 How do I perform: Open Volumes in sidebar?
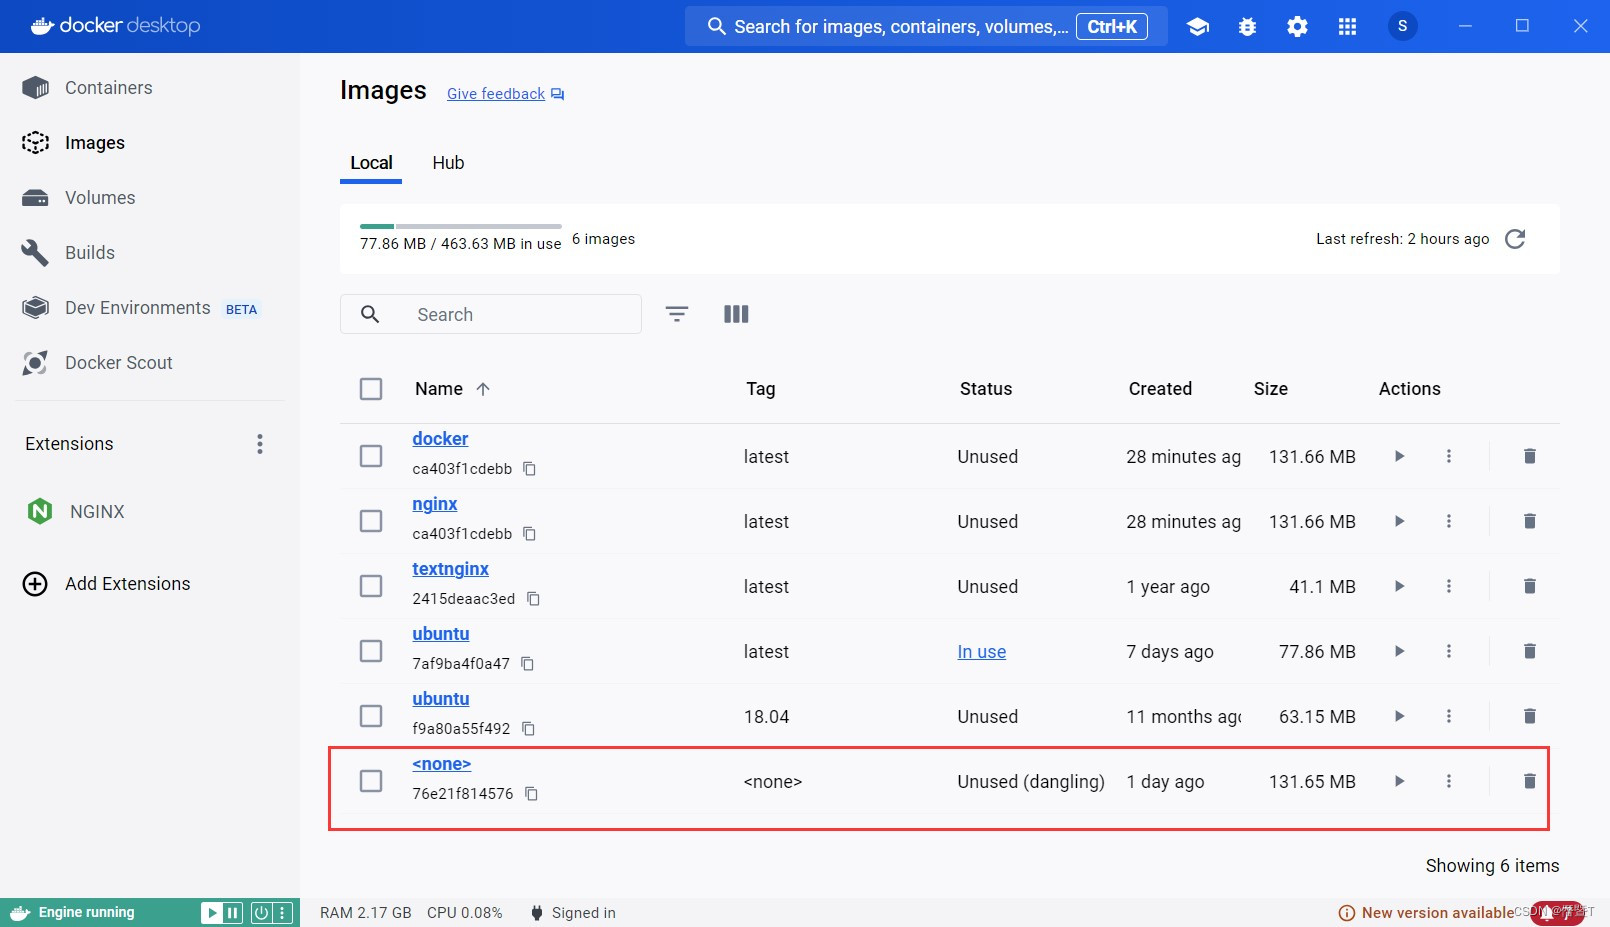click(100, 198)
